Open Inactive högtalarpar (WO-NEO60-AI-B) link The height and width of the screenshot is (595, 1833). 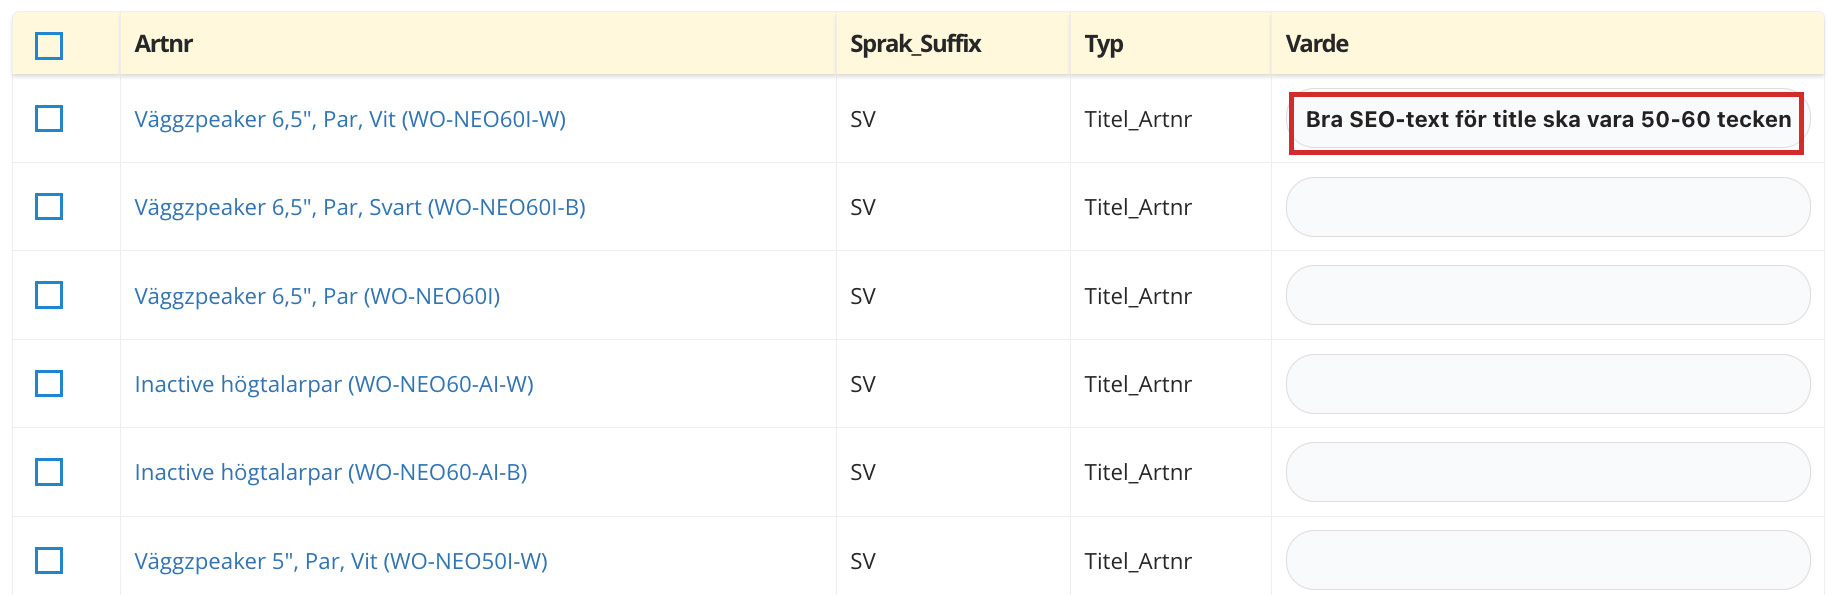331,472
